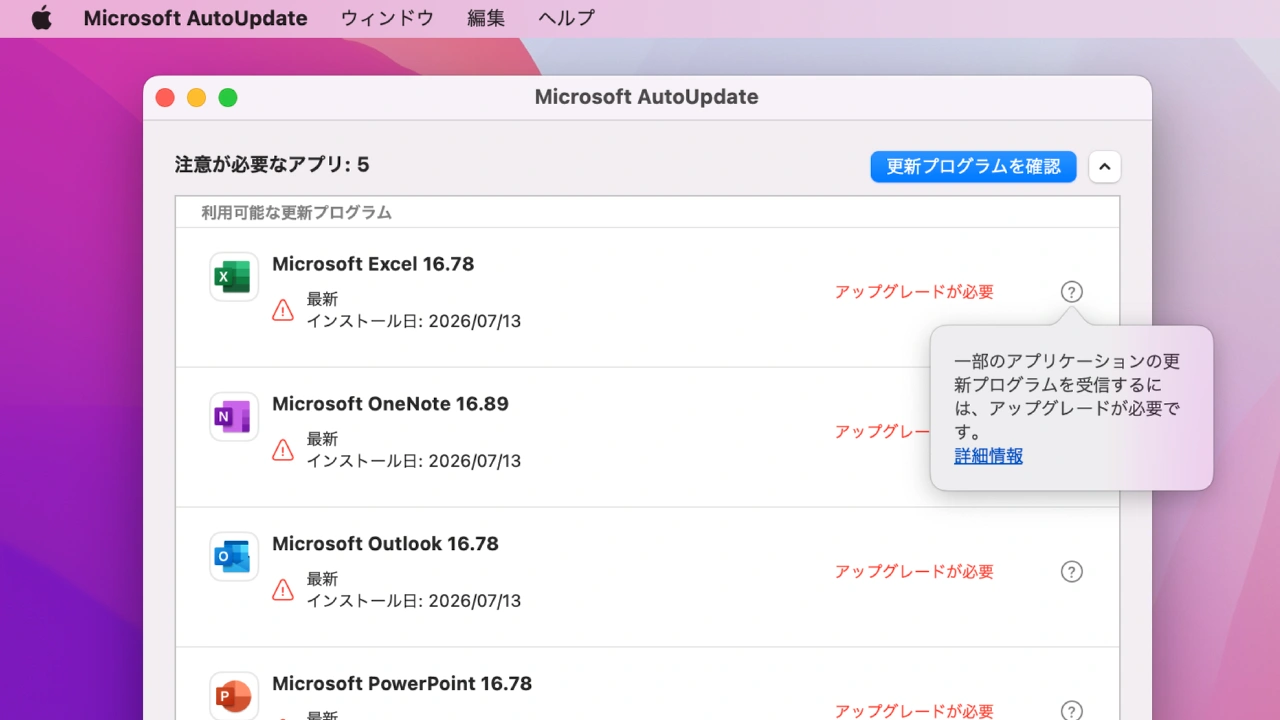Select Microsoft PowerPoint 16.78 title
The height and width of the screenshot is (720, 1280).
[x=402, y=684]
